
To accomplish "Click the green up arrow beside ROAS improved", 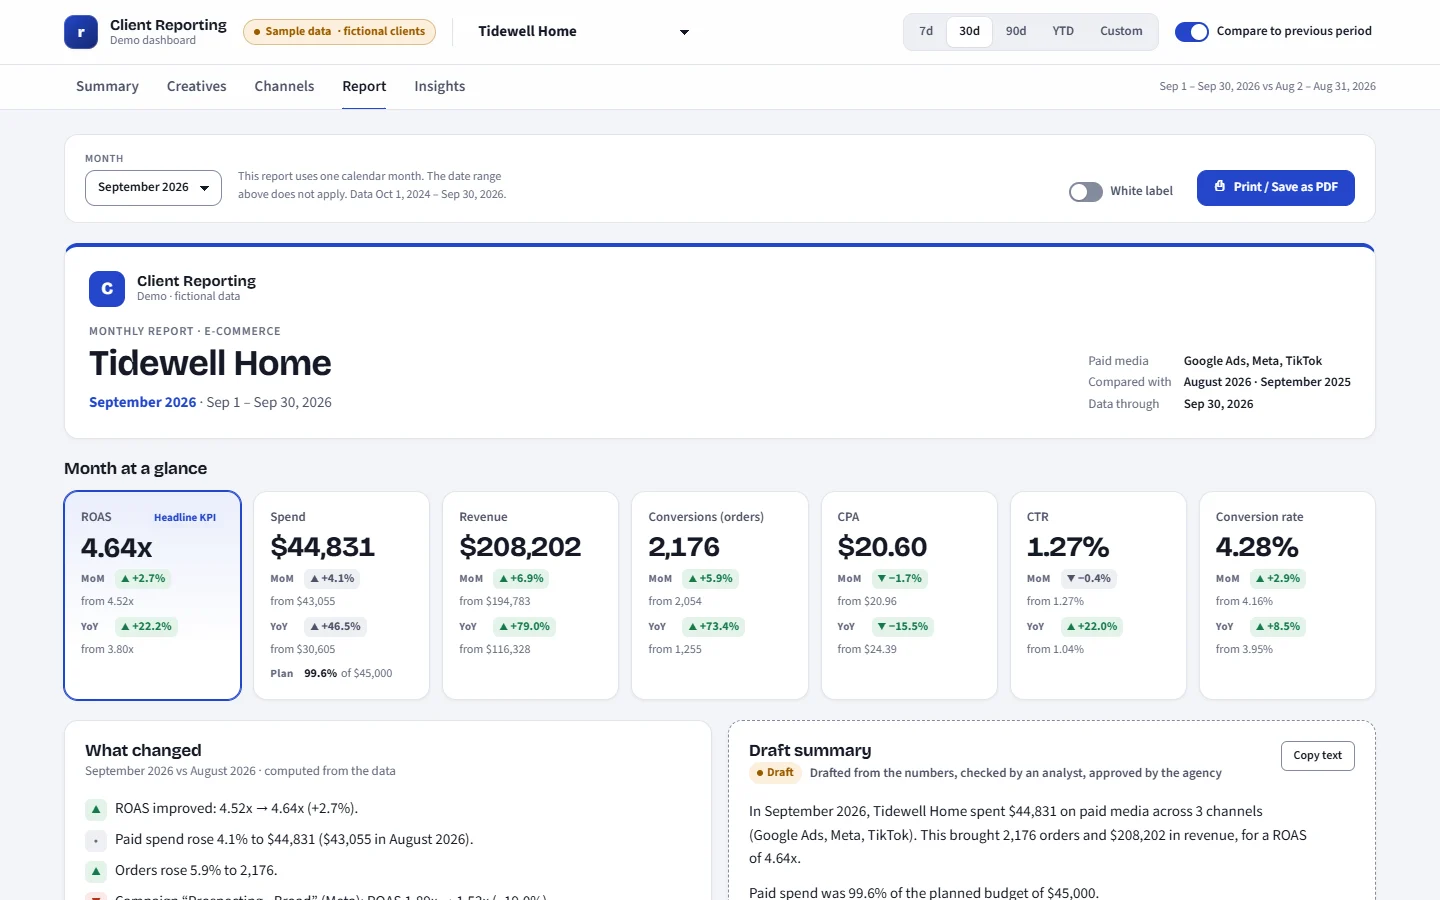I will (96, 809).
